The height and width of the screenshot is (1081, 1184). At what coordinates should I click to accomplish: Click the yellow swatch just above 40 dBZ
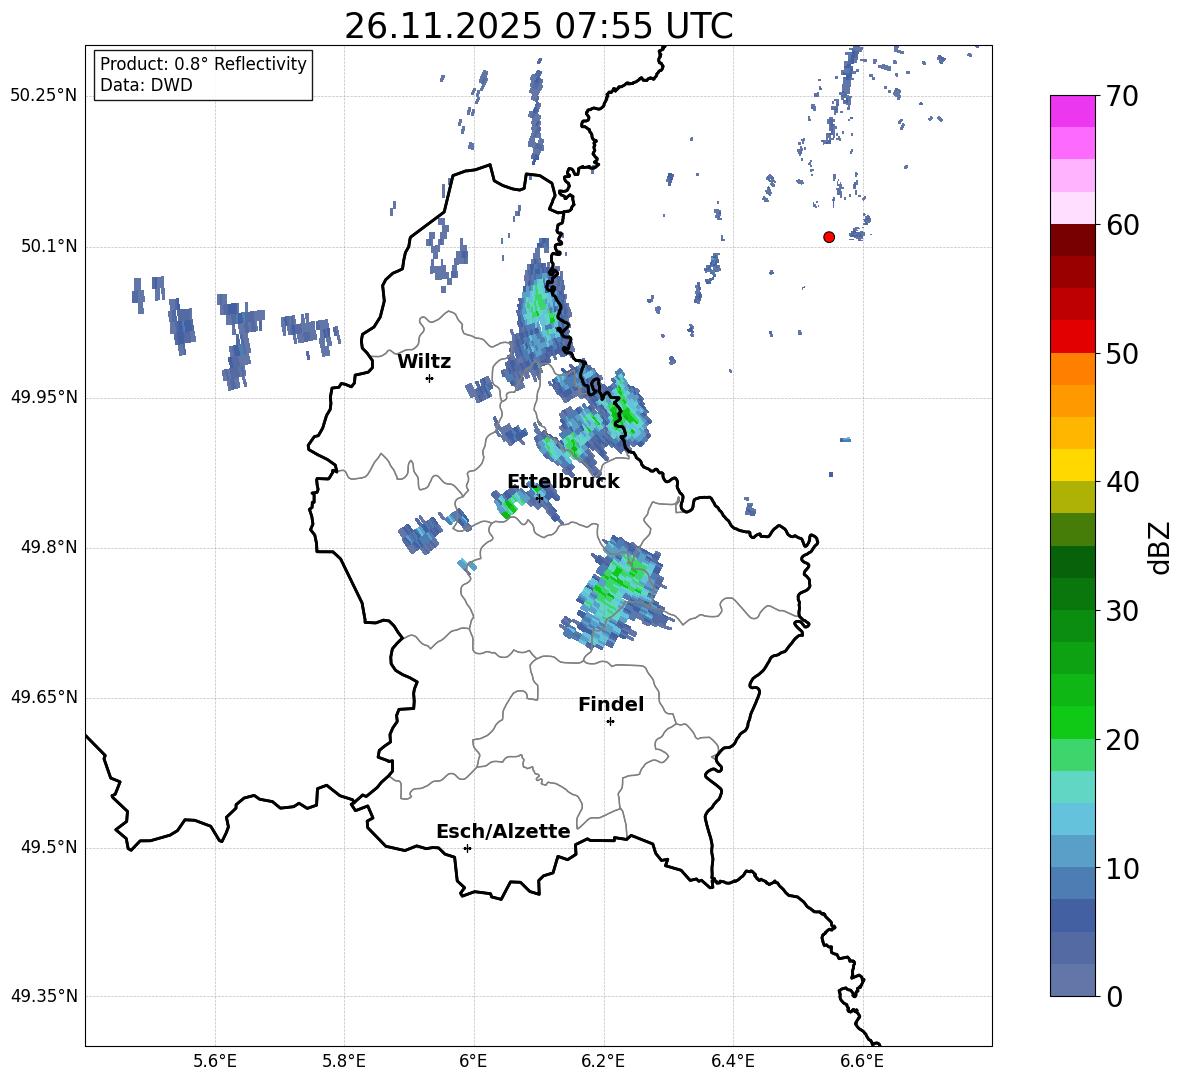pyautogui.click(x=1073, y=465)
